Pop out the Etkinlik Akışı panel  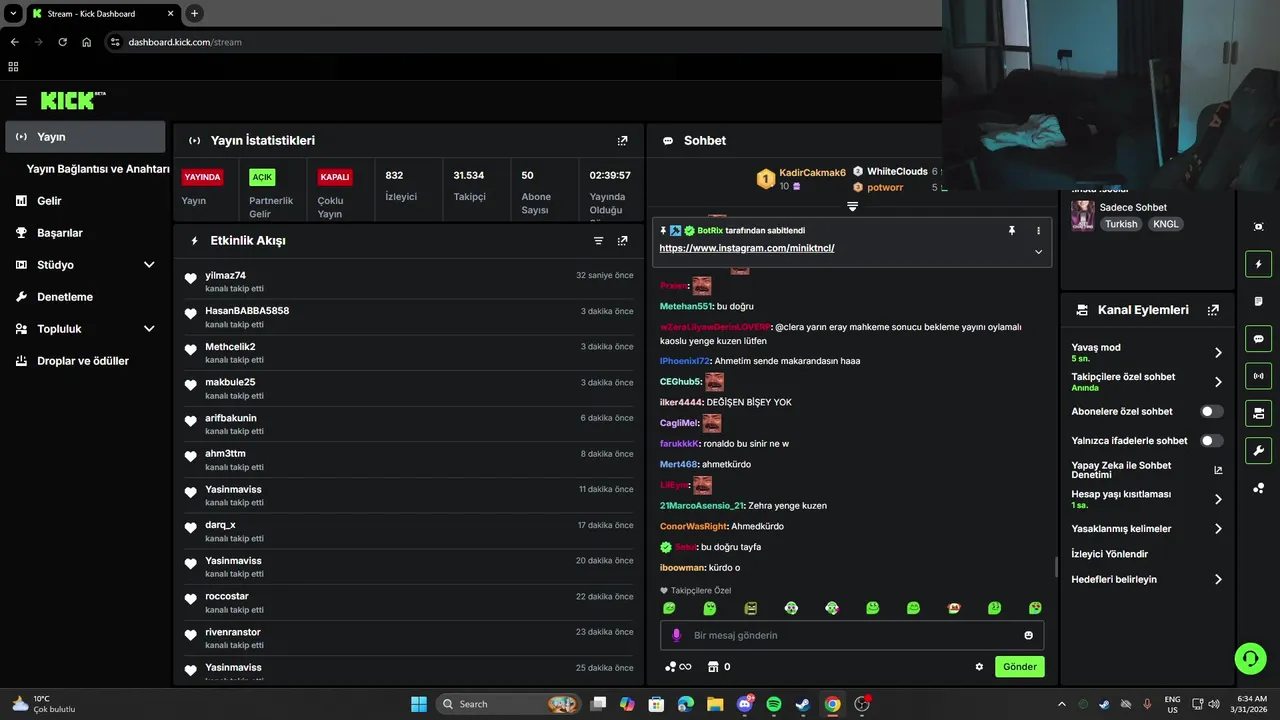pos(622,241)
